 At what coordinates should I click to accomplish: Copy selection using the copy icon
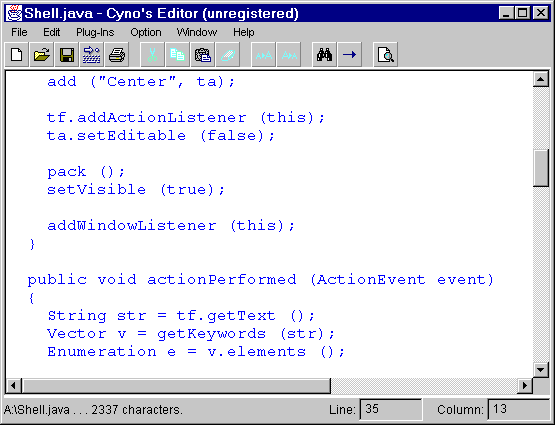click(177, 55)
